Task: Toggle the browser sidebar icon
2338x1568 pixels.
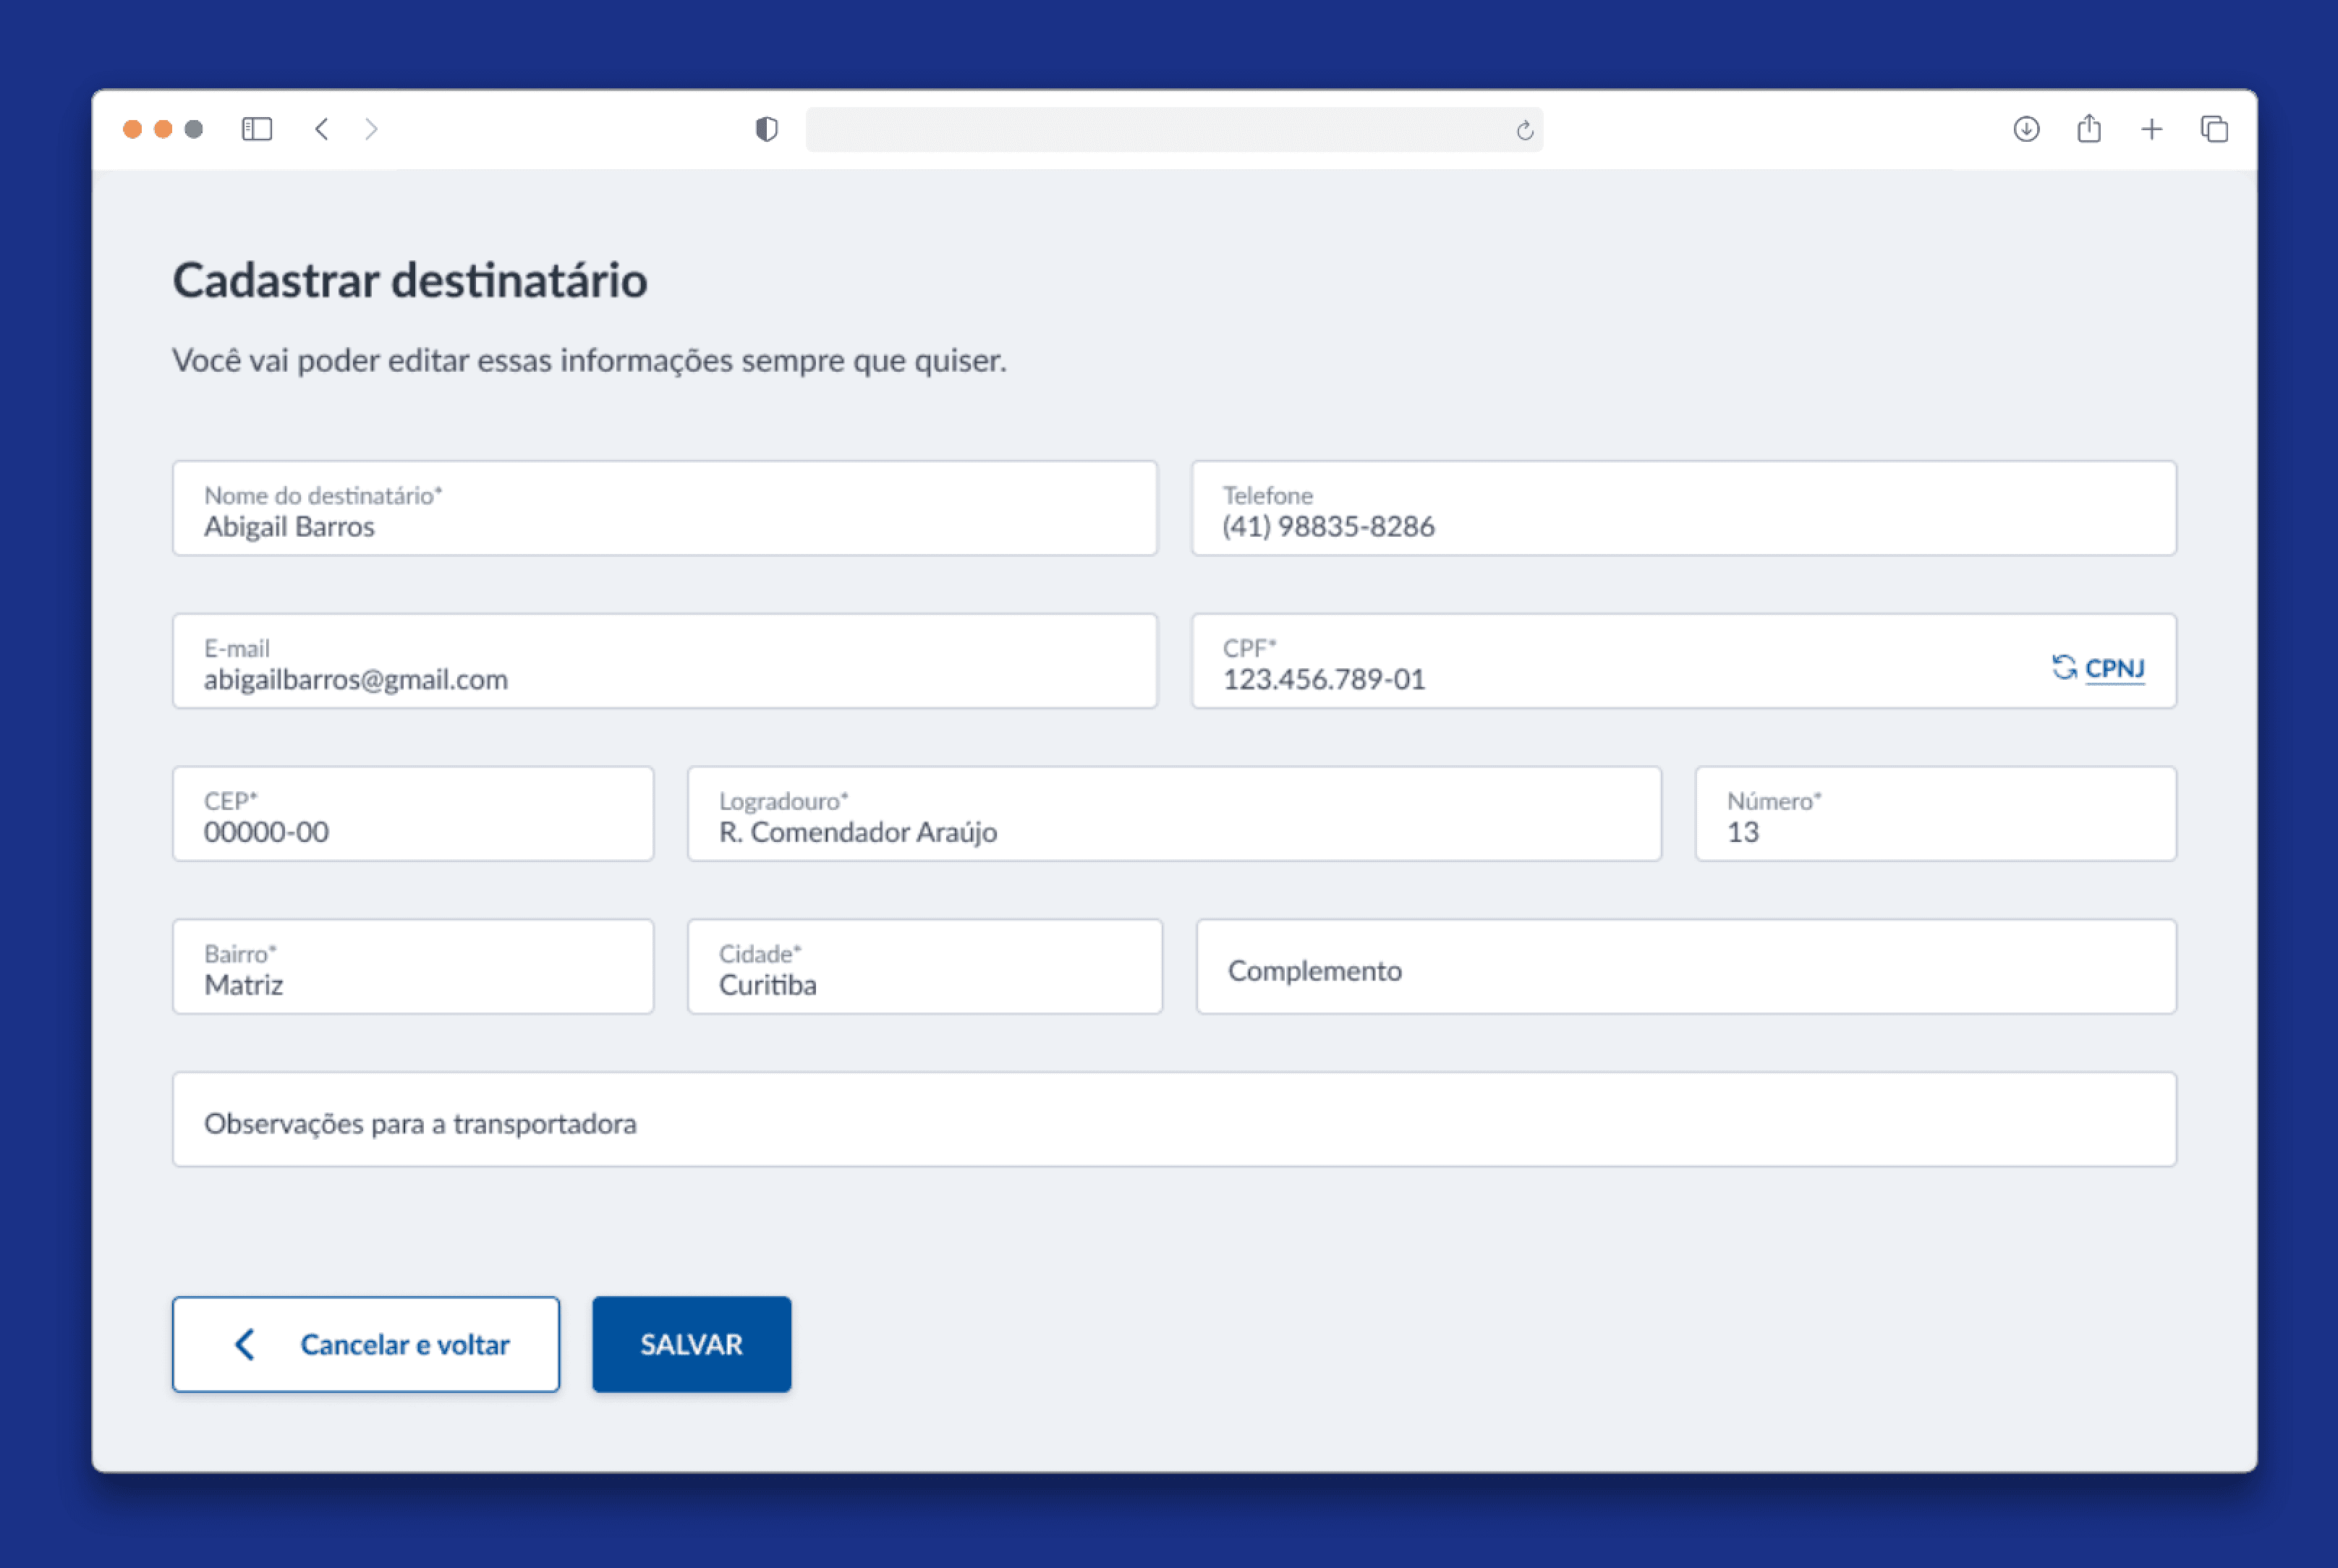Action: (x=257, y=129)
